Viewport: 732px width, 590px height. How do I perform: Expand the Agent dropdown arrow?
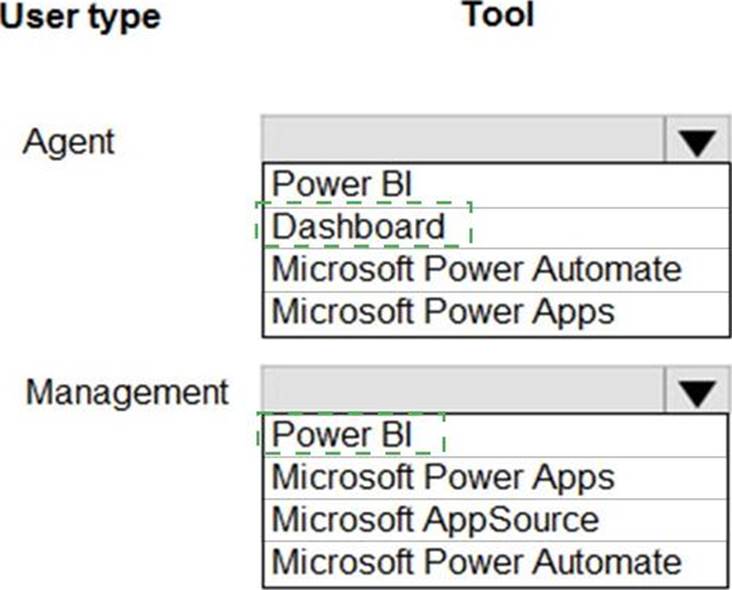click(x=696, y=141)
